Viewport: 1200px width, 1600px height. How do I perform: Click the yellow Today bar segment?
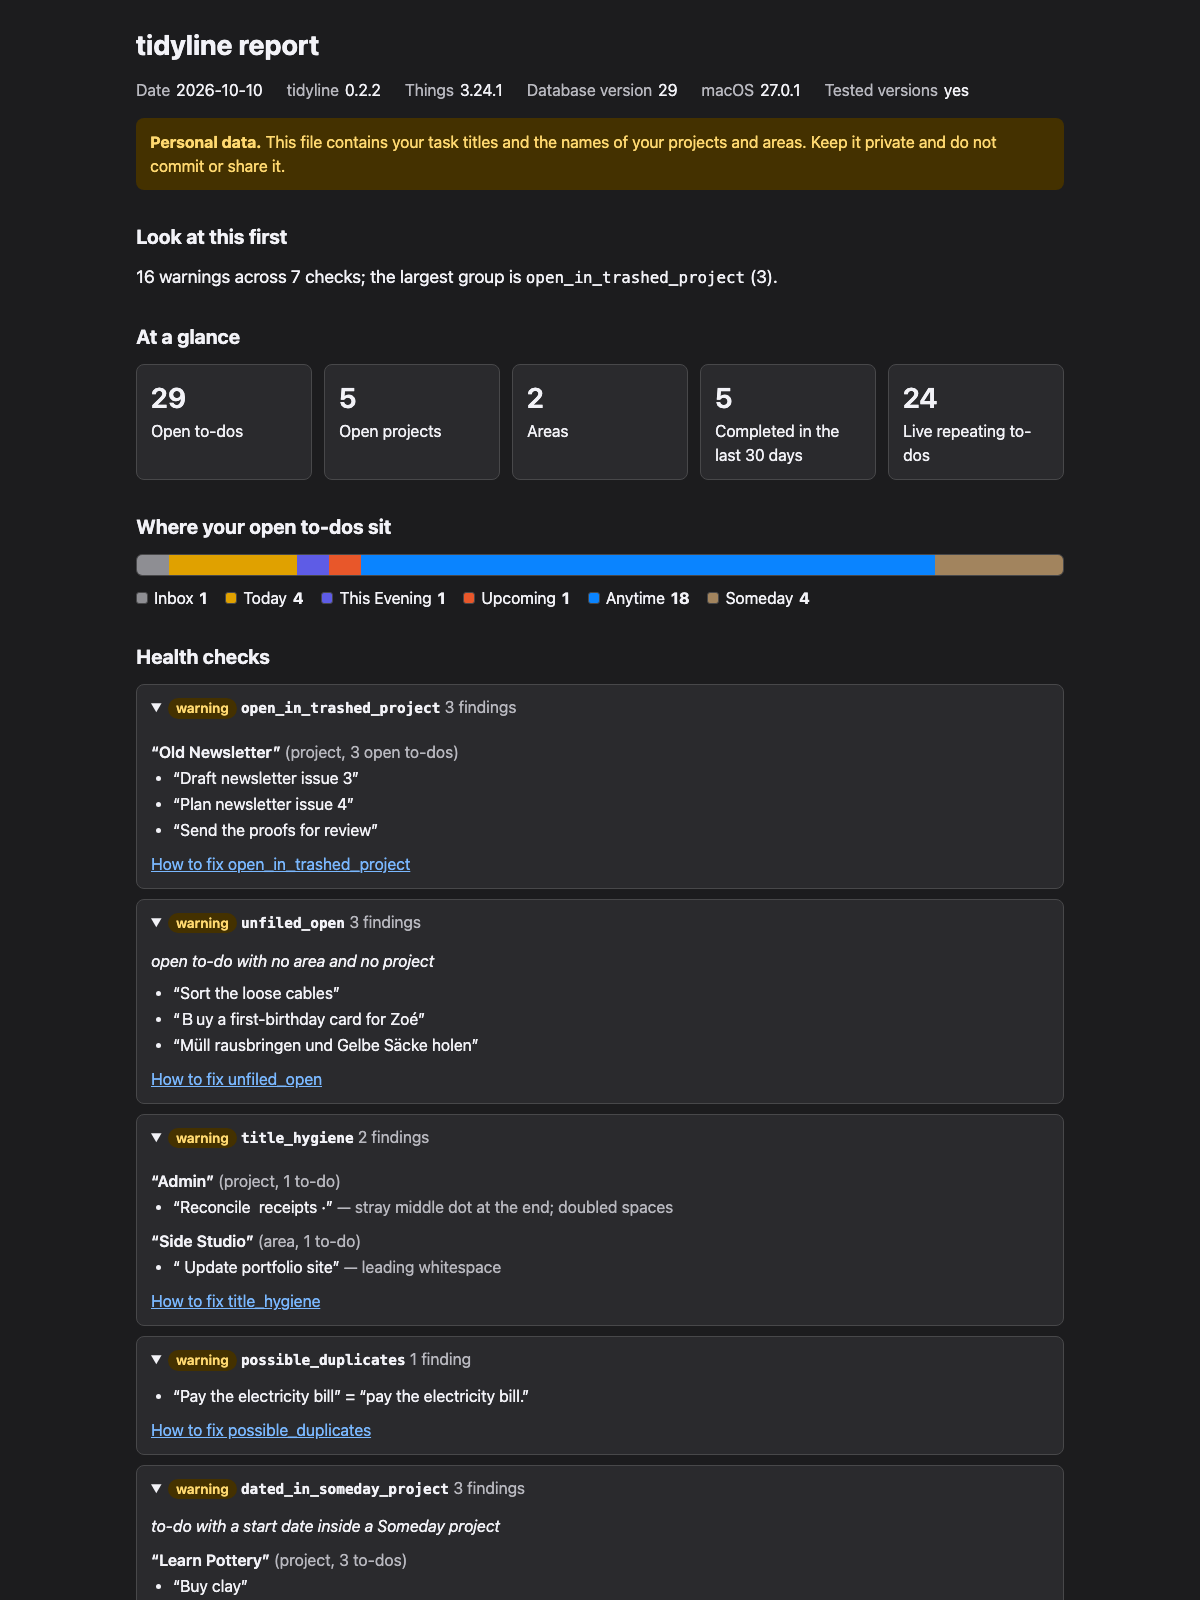pyautogui.click(x=233, y=565)
